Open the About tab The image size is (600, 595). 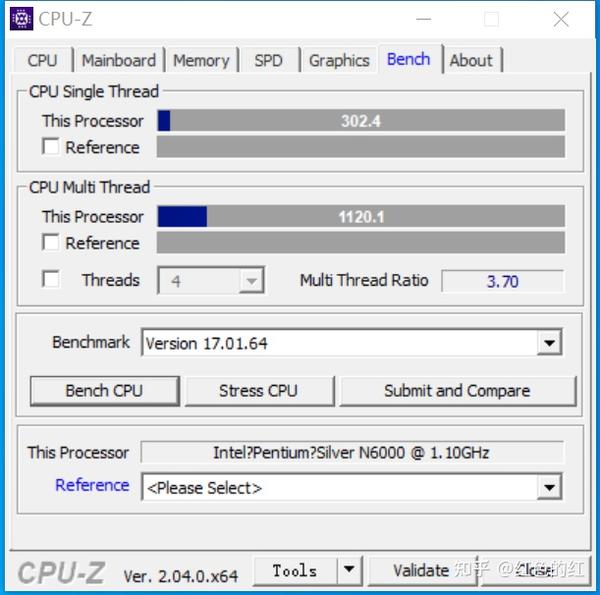pos(471,60)
